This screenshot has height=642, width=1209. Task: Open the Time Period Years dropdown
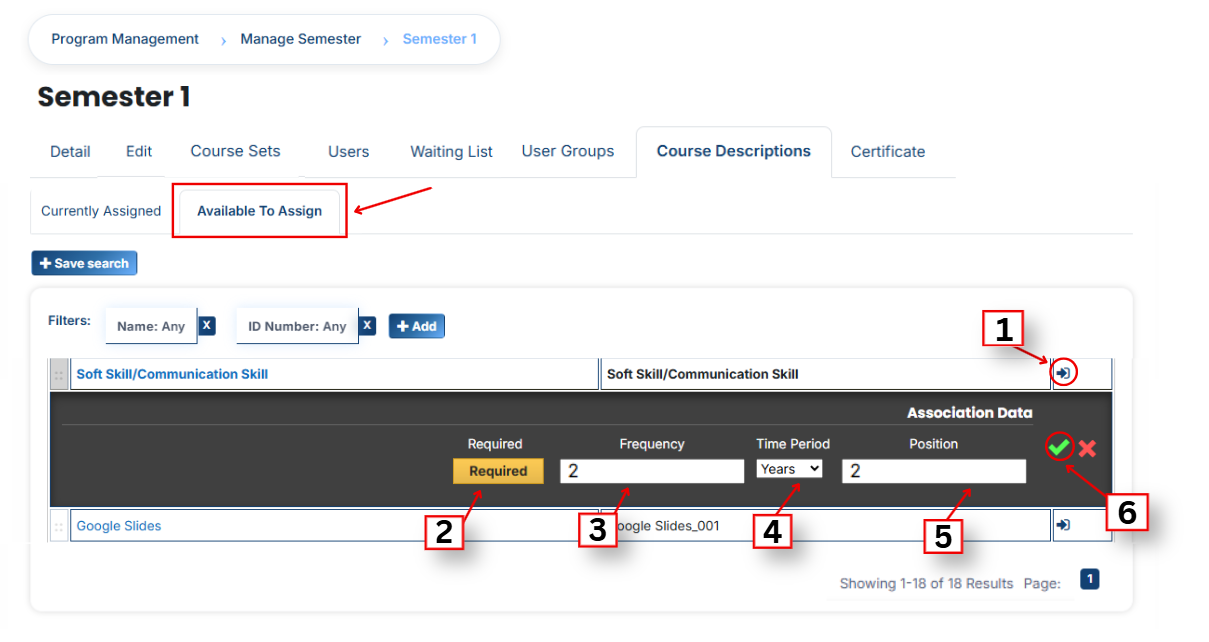tap(789, 469)
